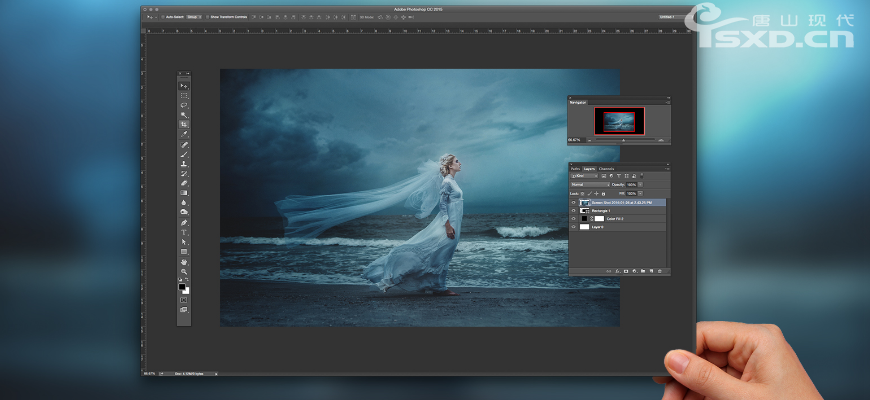Image resolution: width=870 pixels, height=400 pixels.
Task: Click the Navigator preview thumbnail
Action: click(x=619, y=121)
